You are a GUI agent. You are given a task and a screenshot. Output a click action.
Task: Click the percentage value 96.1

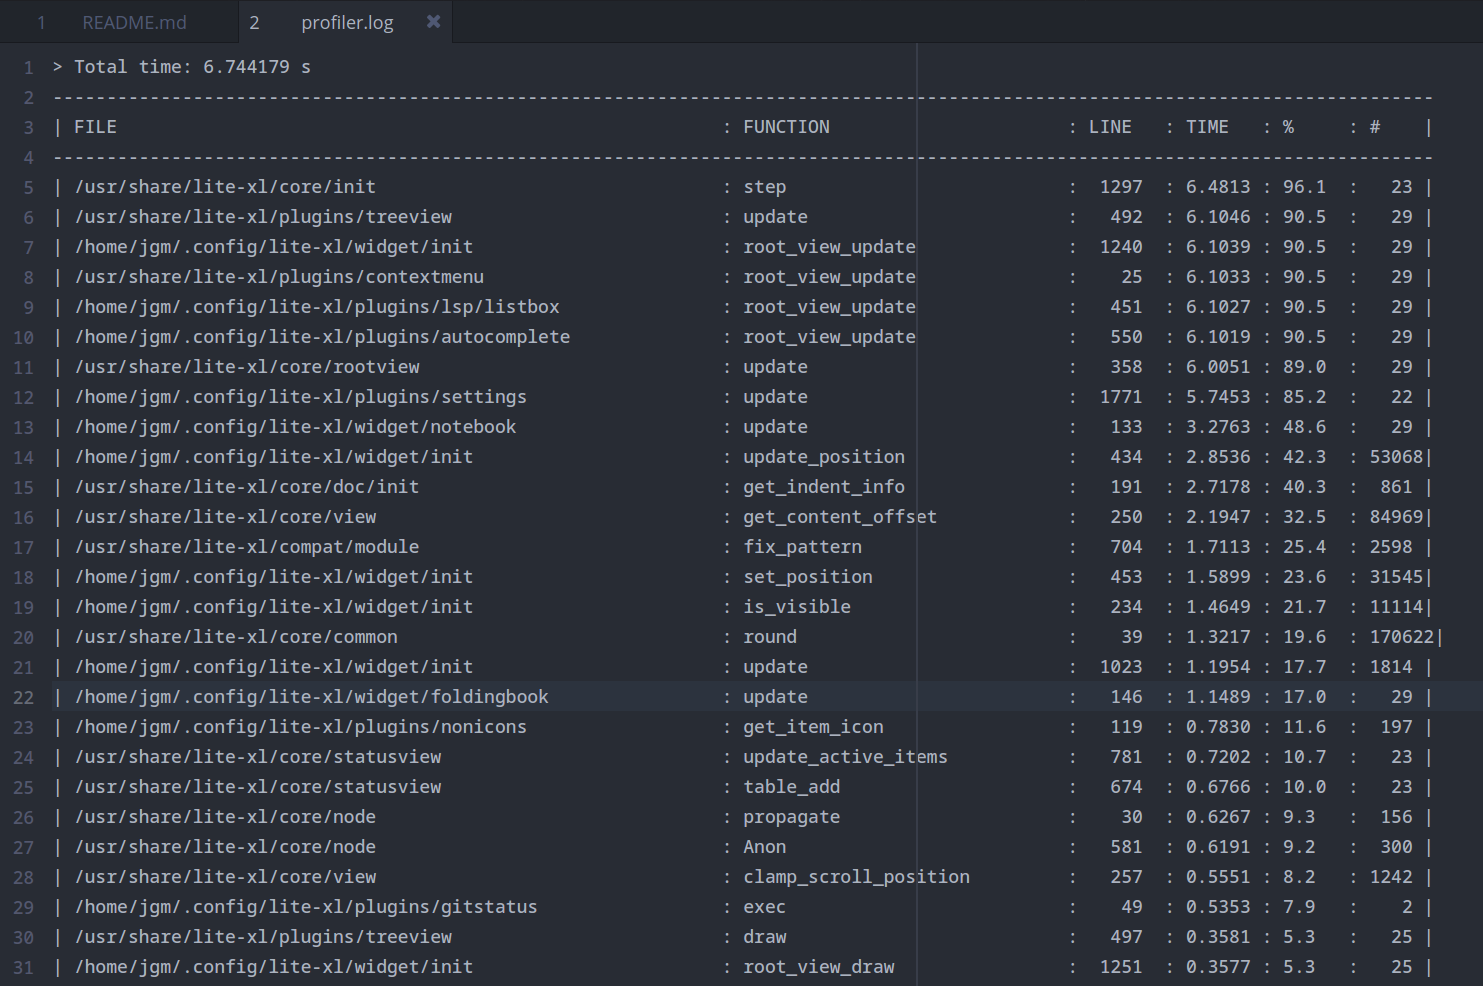click(1304, 187)
